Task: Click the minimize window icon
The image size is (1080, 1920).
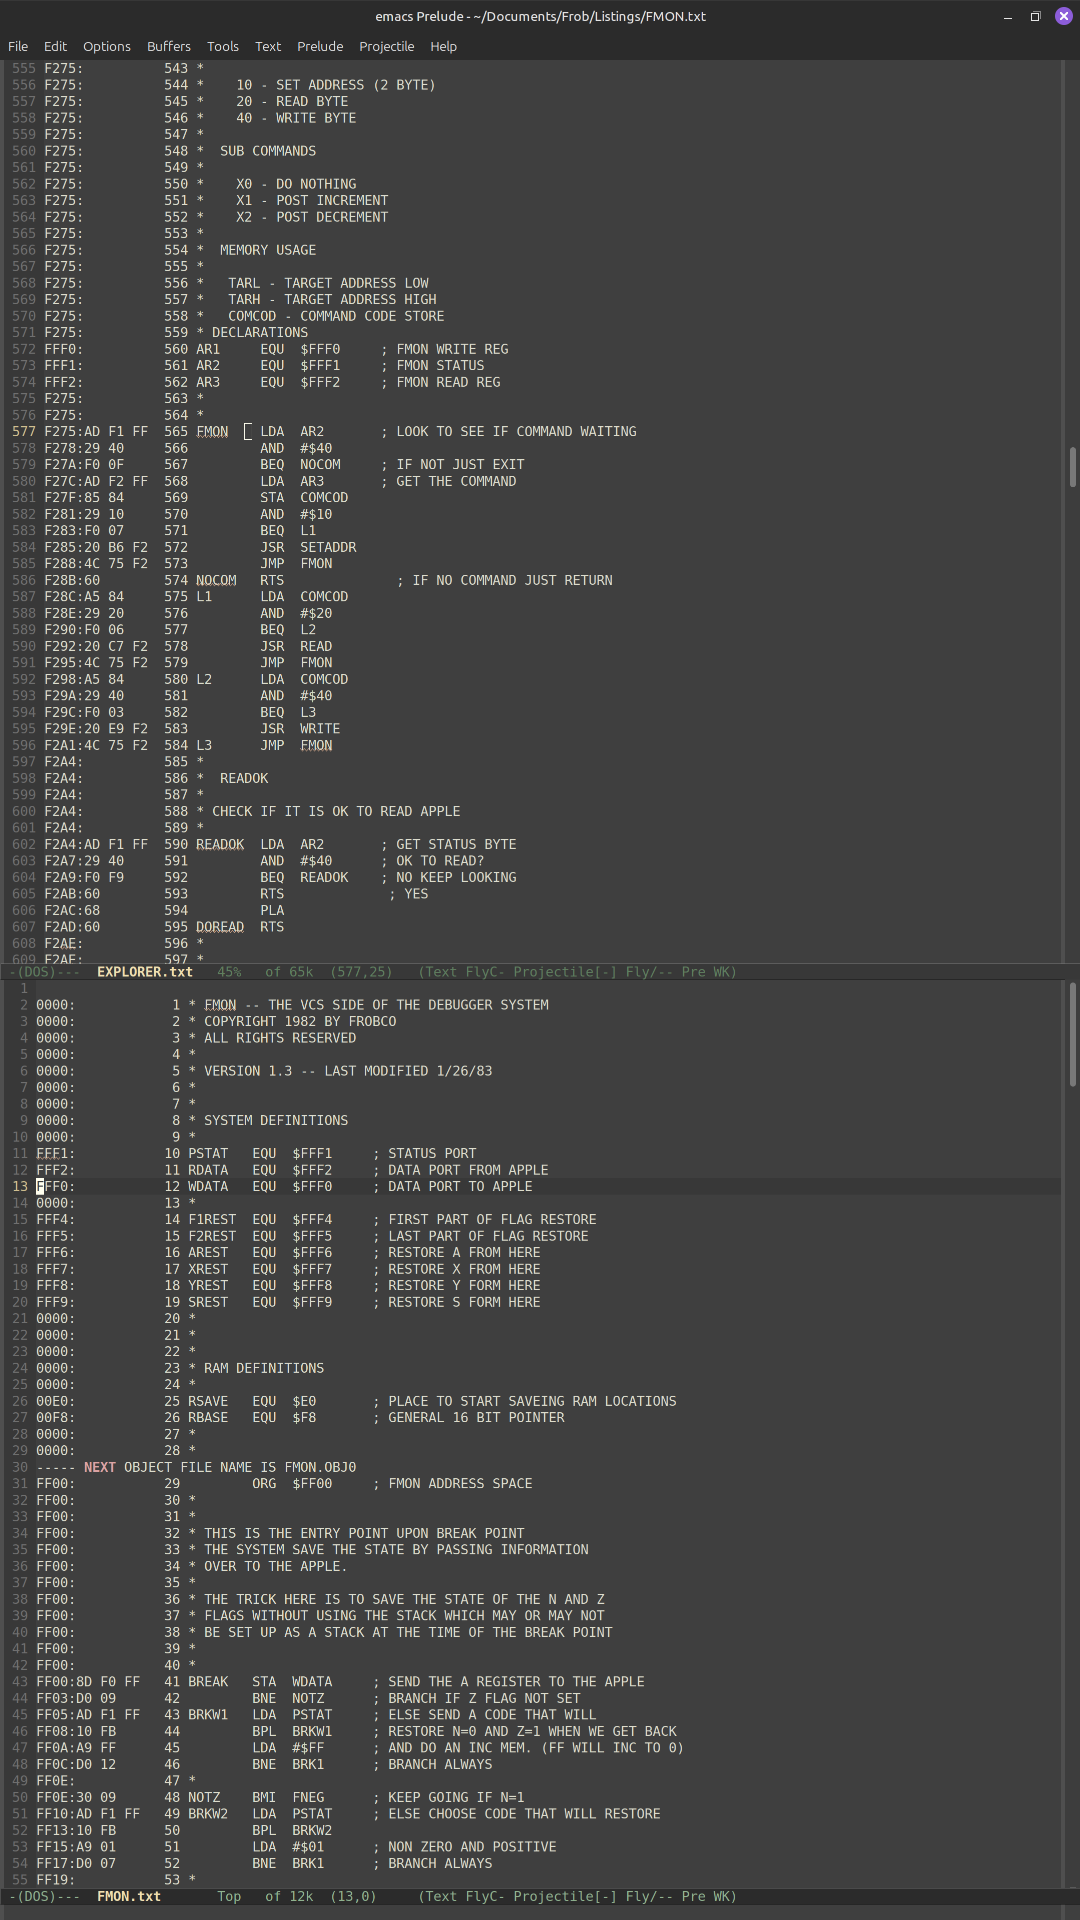Action: 1007,16
